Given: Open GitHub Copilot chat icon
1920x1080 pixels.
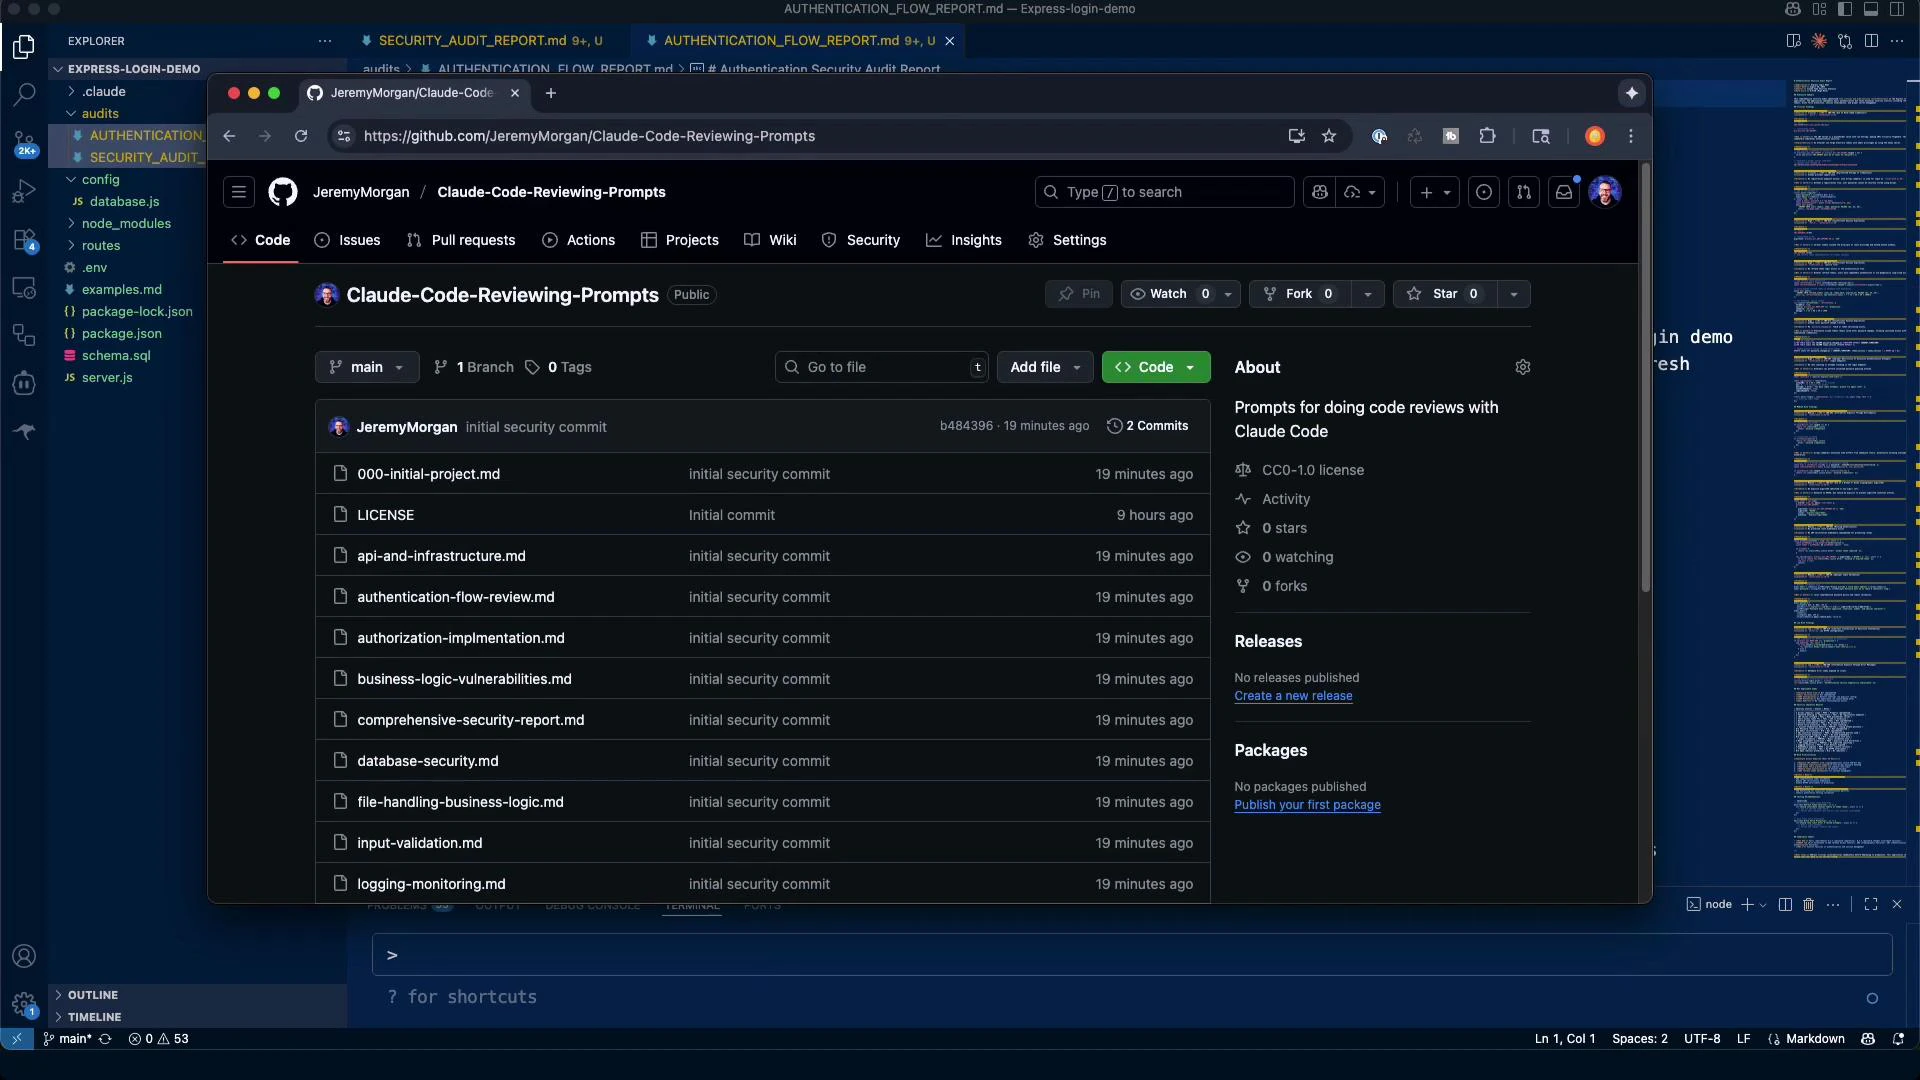Looking at the screenshot, I should (x=1320, y=192).
